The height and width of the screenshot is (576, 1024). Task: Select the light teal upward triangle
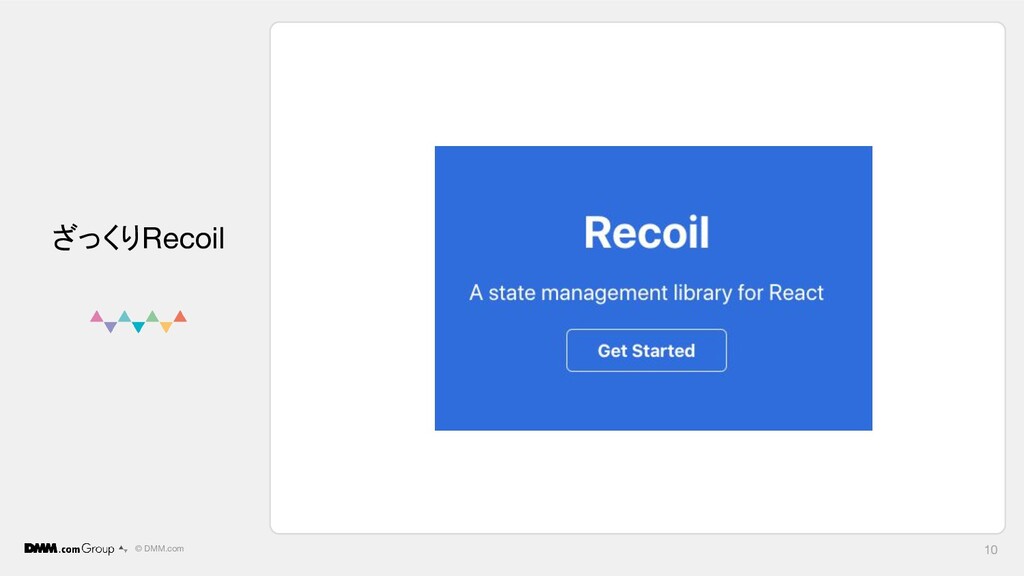click(124, 317)
